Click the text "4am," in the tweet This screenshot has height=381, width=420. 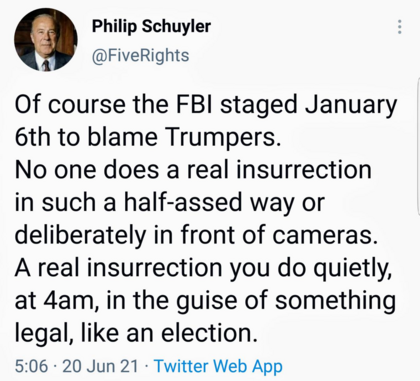tap(70, 302)
